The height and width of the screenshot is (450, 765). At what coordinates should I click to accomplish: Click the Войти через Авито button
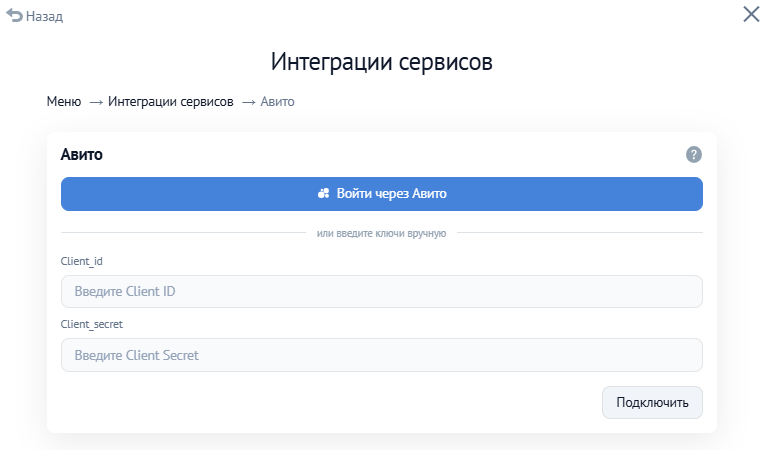[x=382, y=194]
